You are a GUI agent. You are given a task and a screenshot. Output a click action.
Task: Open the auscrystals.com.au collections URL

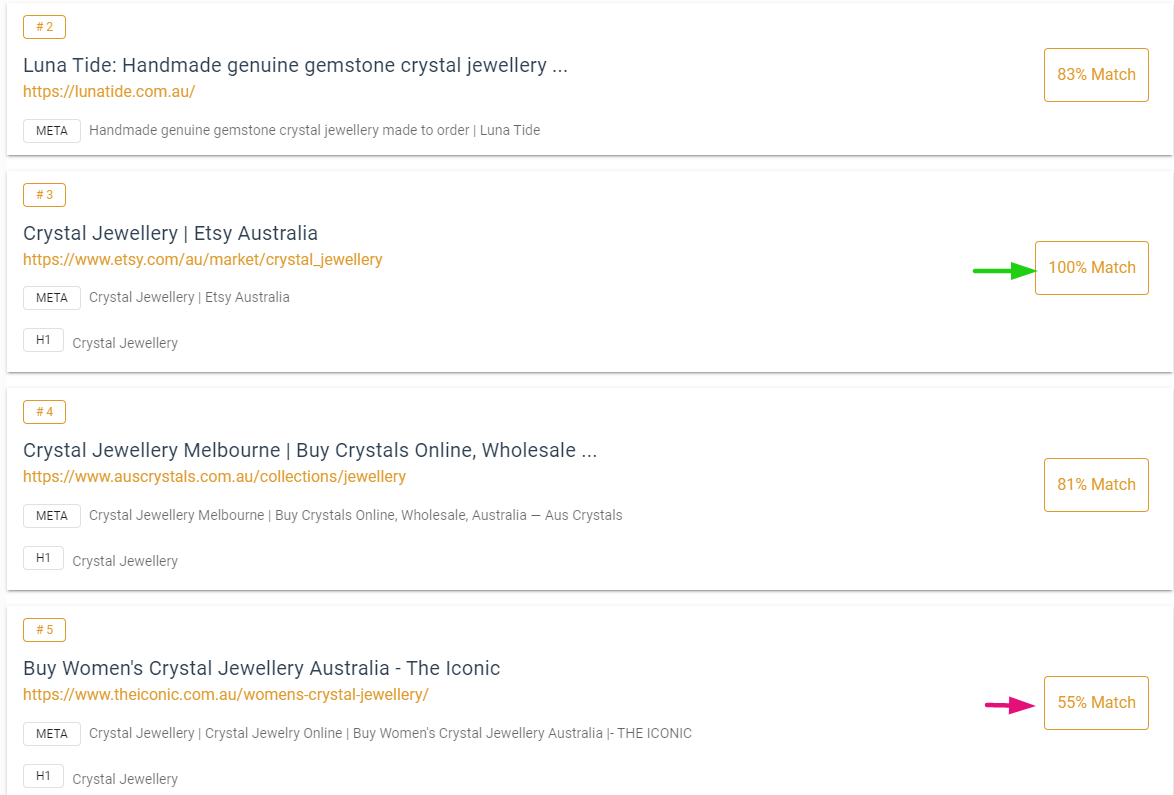point(214,476)
